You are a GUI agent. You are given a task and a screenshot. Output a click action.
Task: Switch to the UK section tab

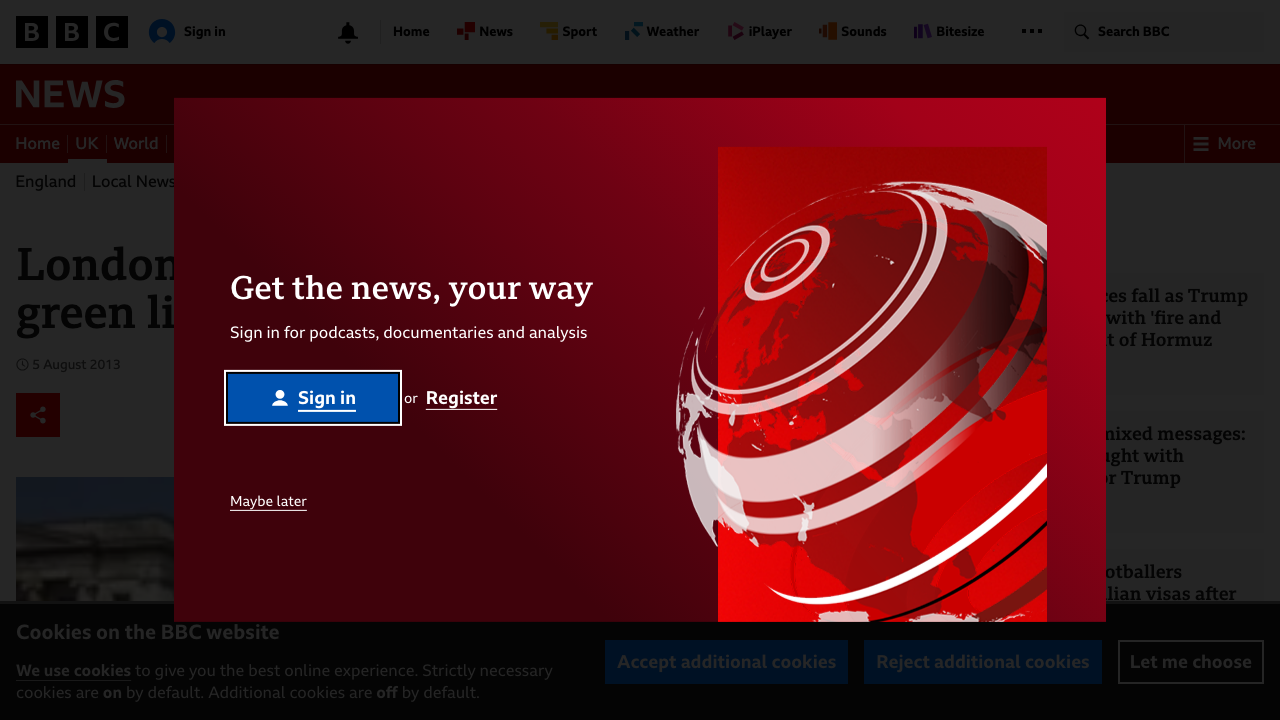[86, 143]
